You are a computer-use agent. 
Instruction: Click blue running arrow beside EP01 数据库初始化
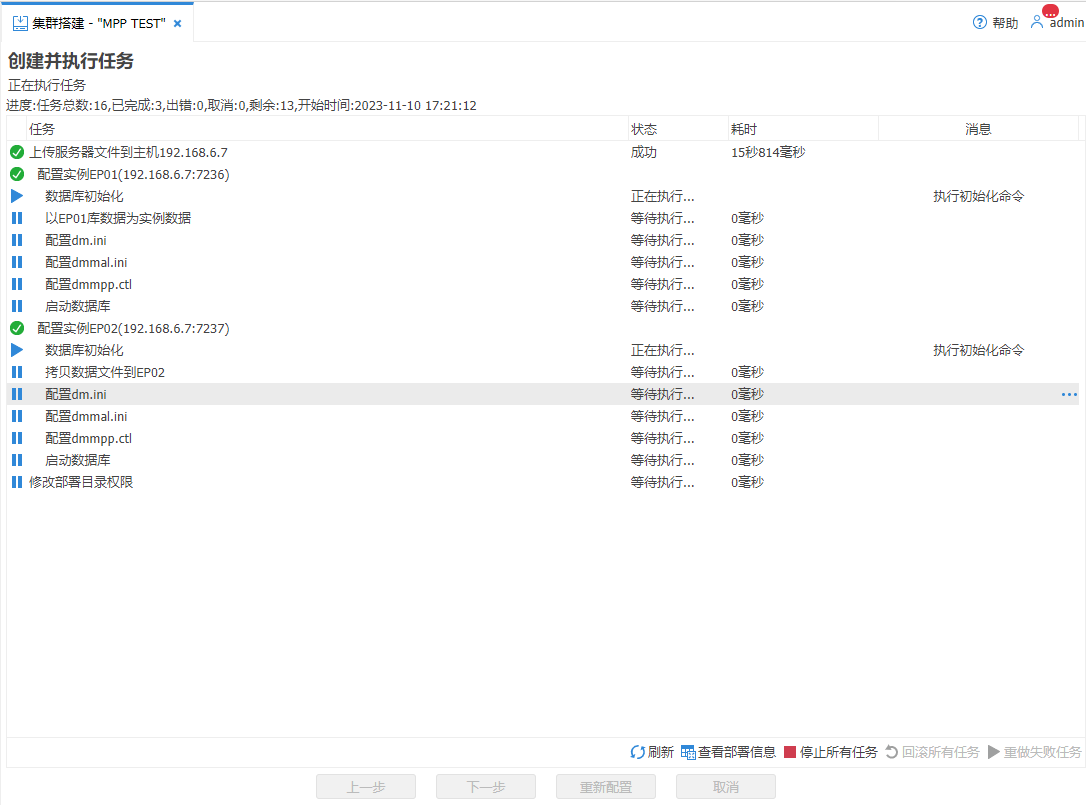point(14,196)
